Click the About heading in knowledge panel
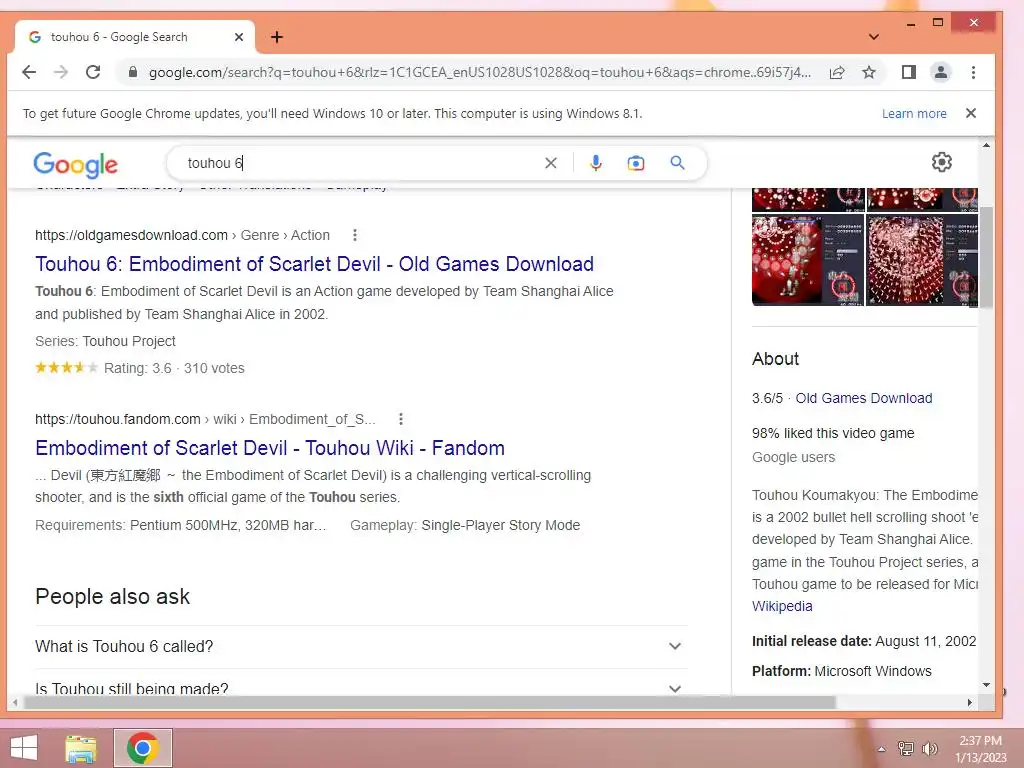 [775, 359]
